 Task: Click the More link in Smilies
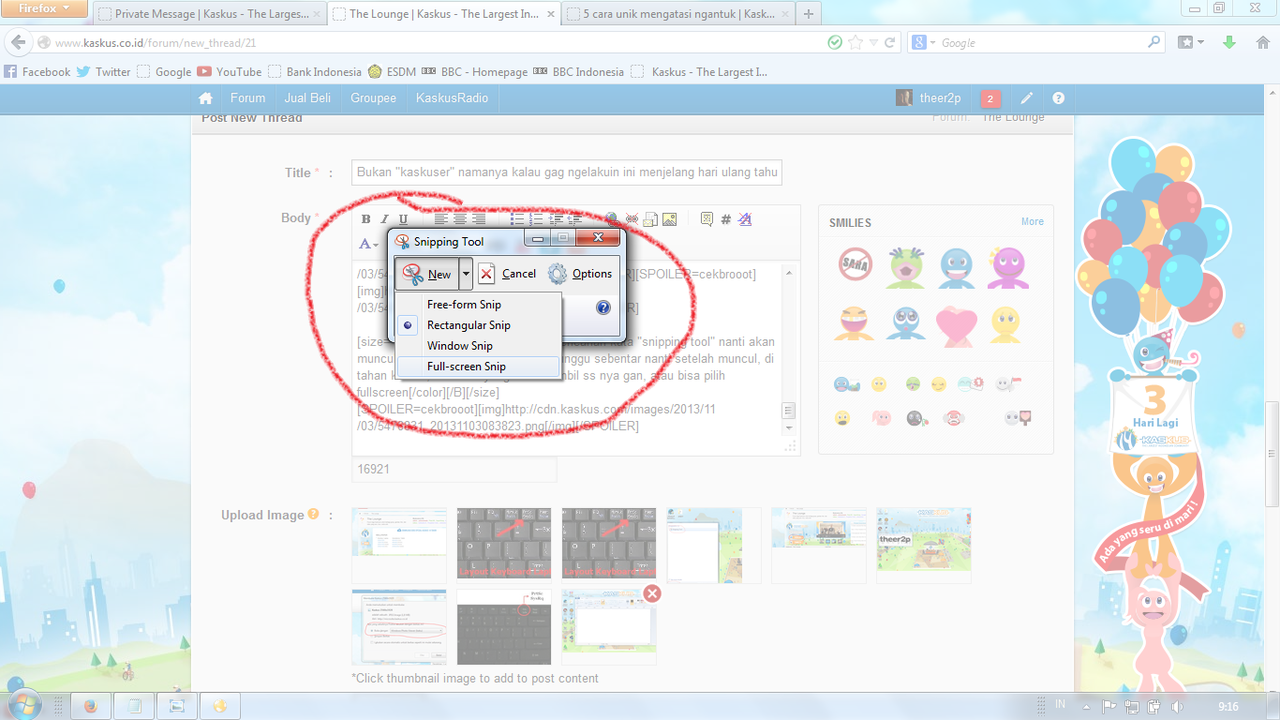pyautogui.click(x=1032, y=222)
